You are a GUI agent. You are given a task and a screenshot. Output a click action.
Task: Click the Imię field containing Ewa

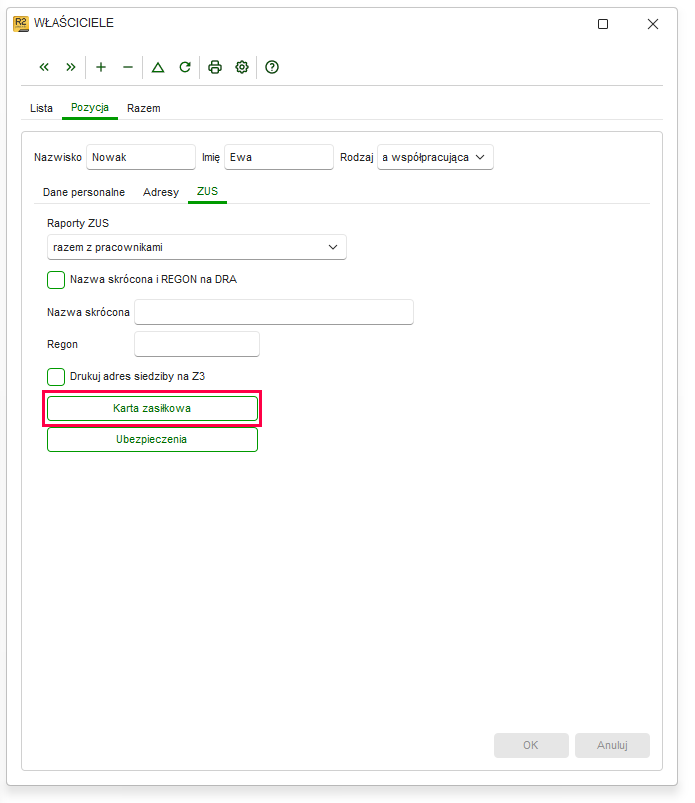(x=279, y=157)
